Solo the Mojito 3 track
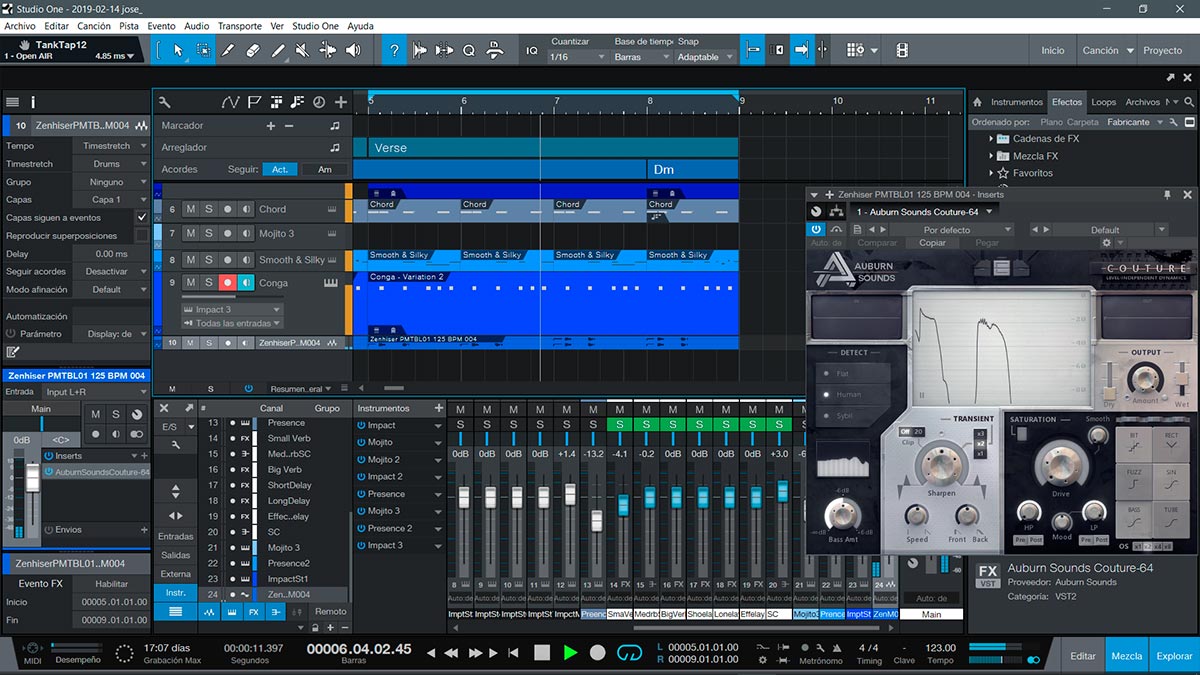1200x675 pixels. click(209, 233)
